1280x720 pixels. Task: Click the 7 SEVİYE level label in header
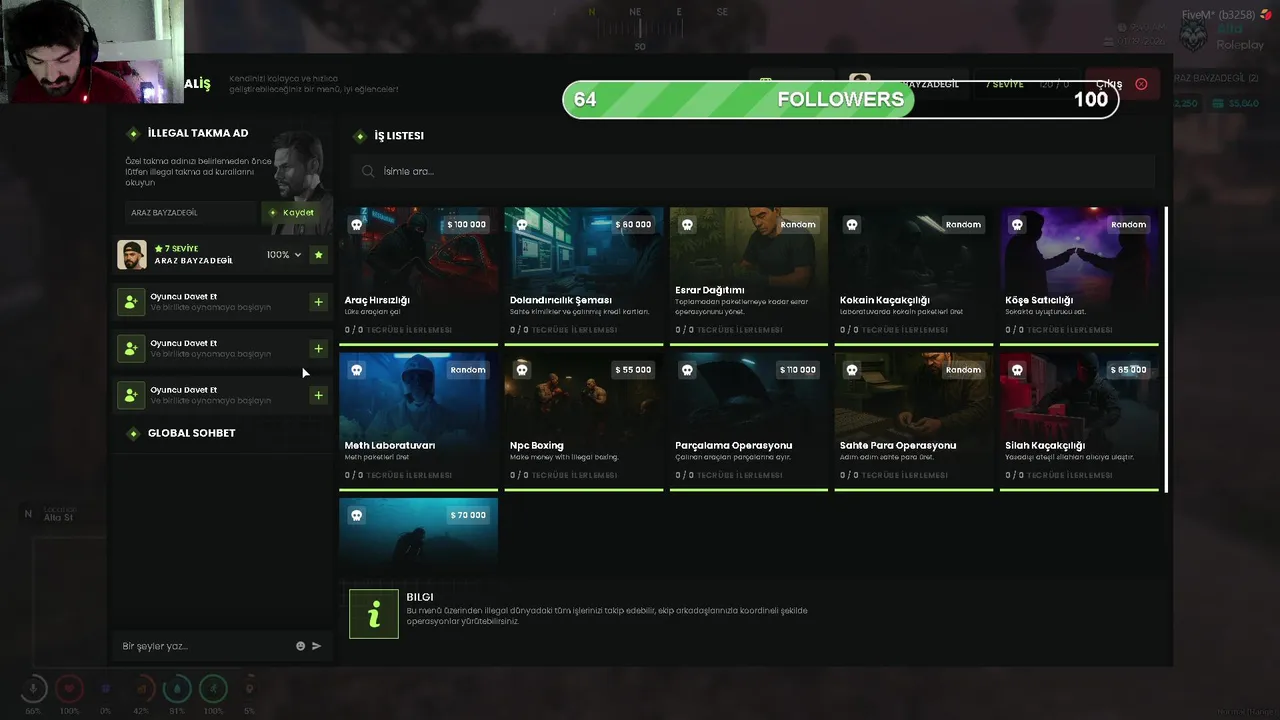pyautogui.click(x=1005, y=84)
